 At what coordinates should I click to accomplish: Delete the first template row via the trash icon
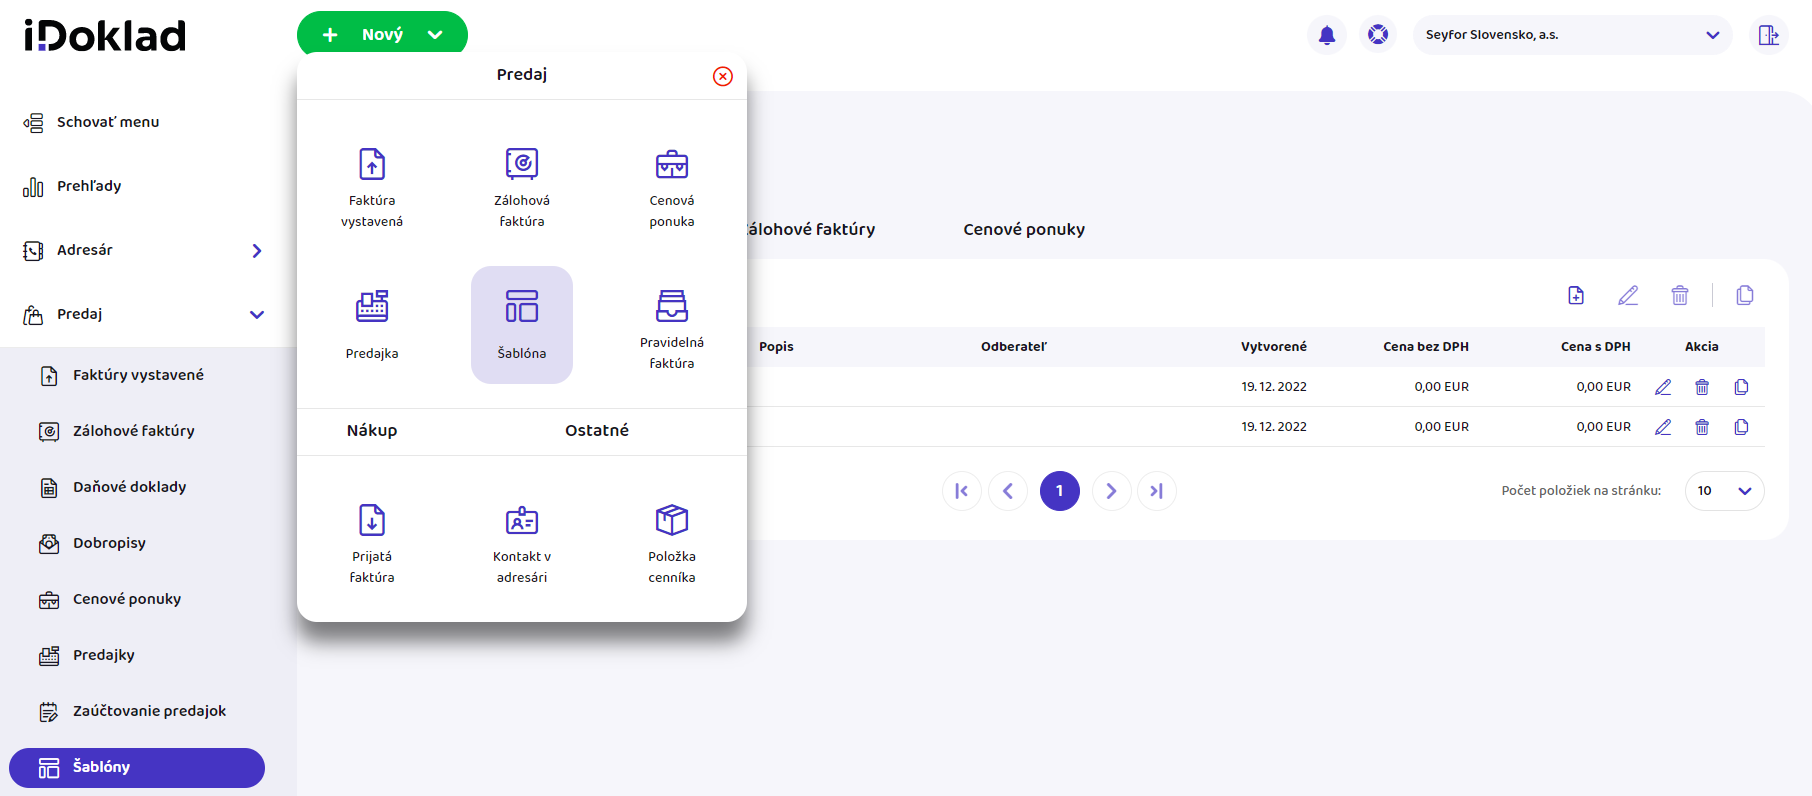tap(1702, 387)
